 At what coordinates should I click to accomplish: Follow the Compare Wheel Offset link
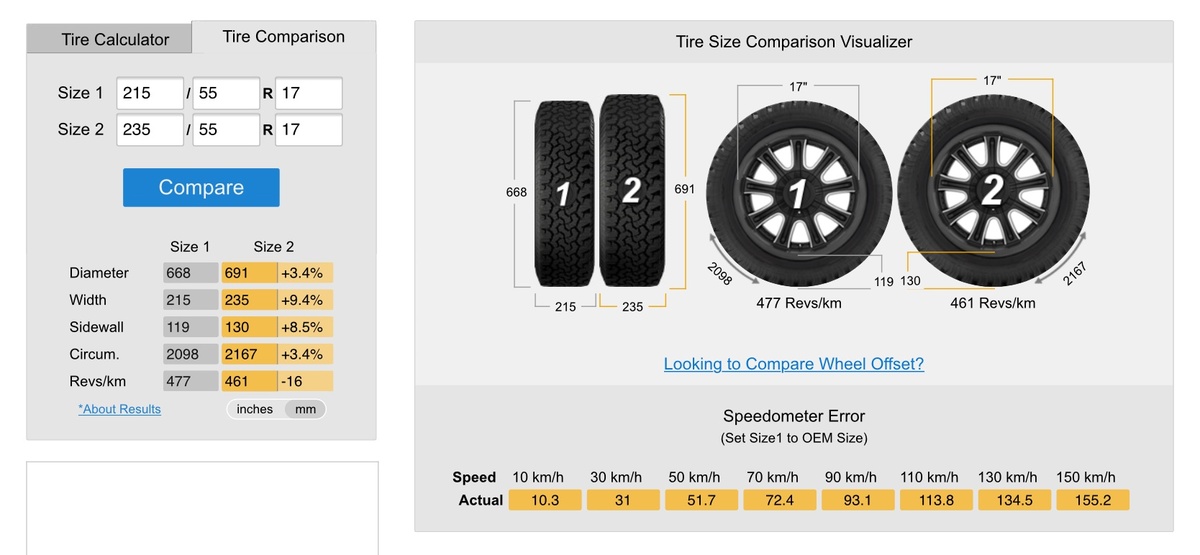point(793,364)
